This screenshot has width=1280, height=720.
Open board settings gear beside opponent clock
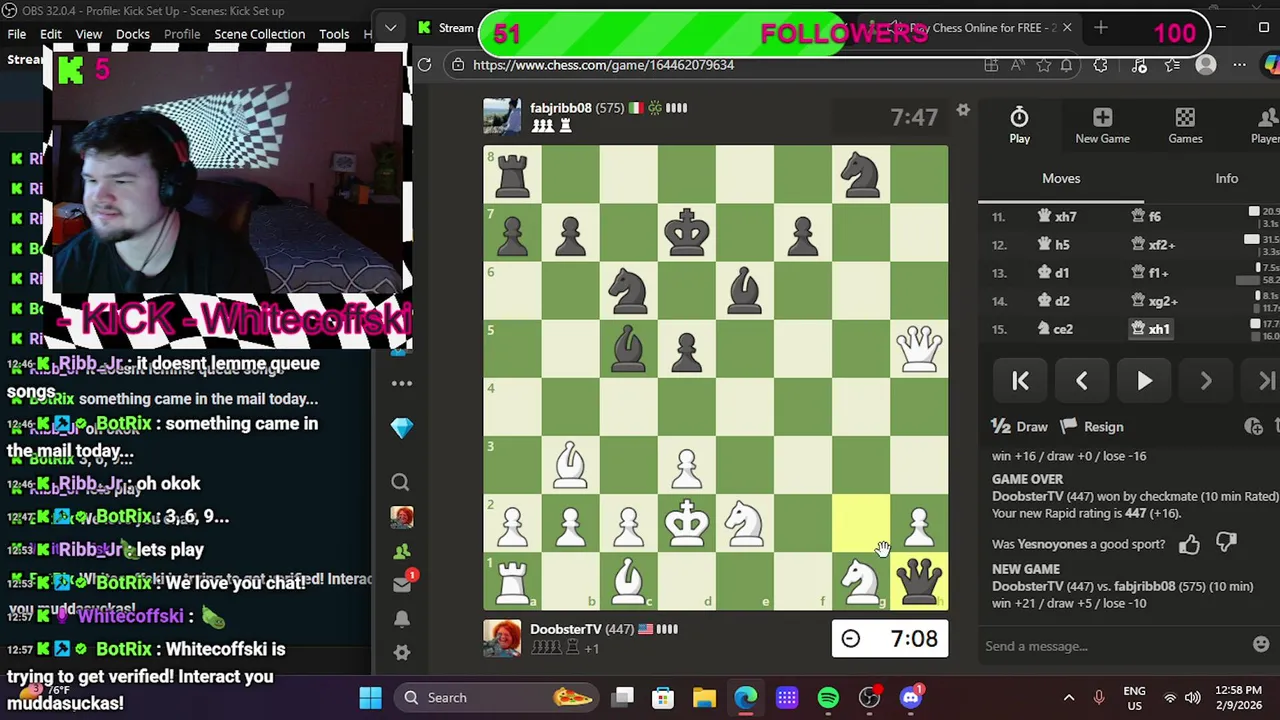tap(963, 110)
